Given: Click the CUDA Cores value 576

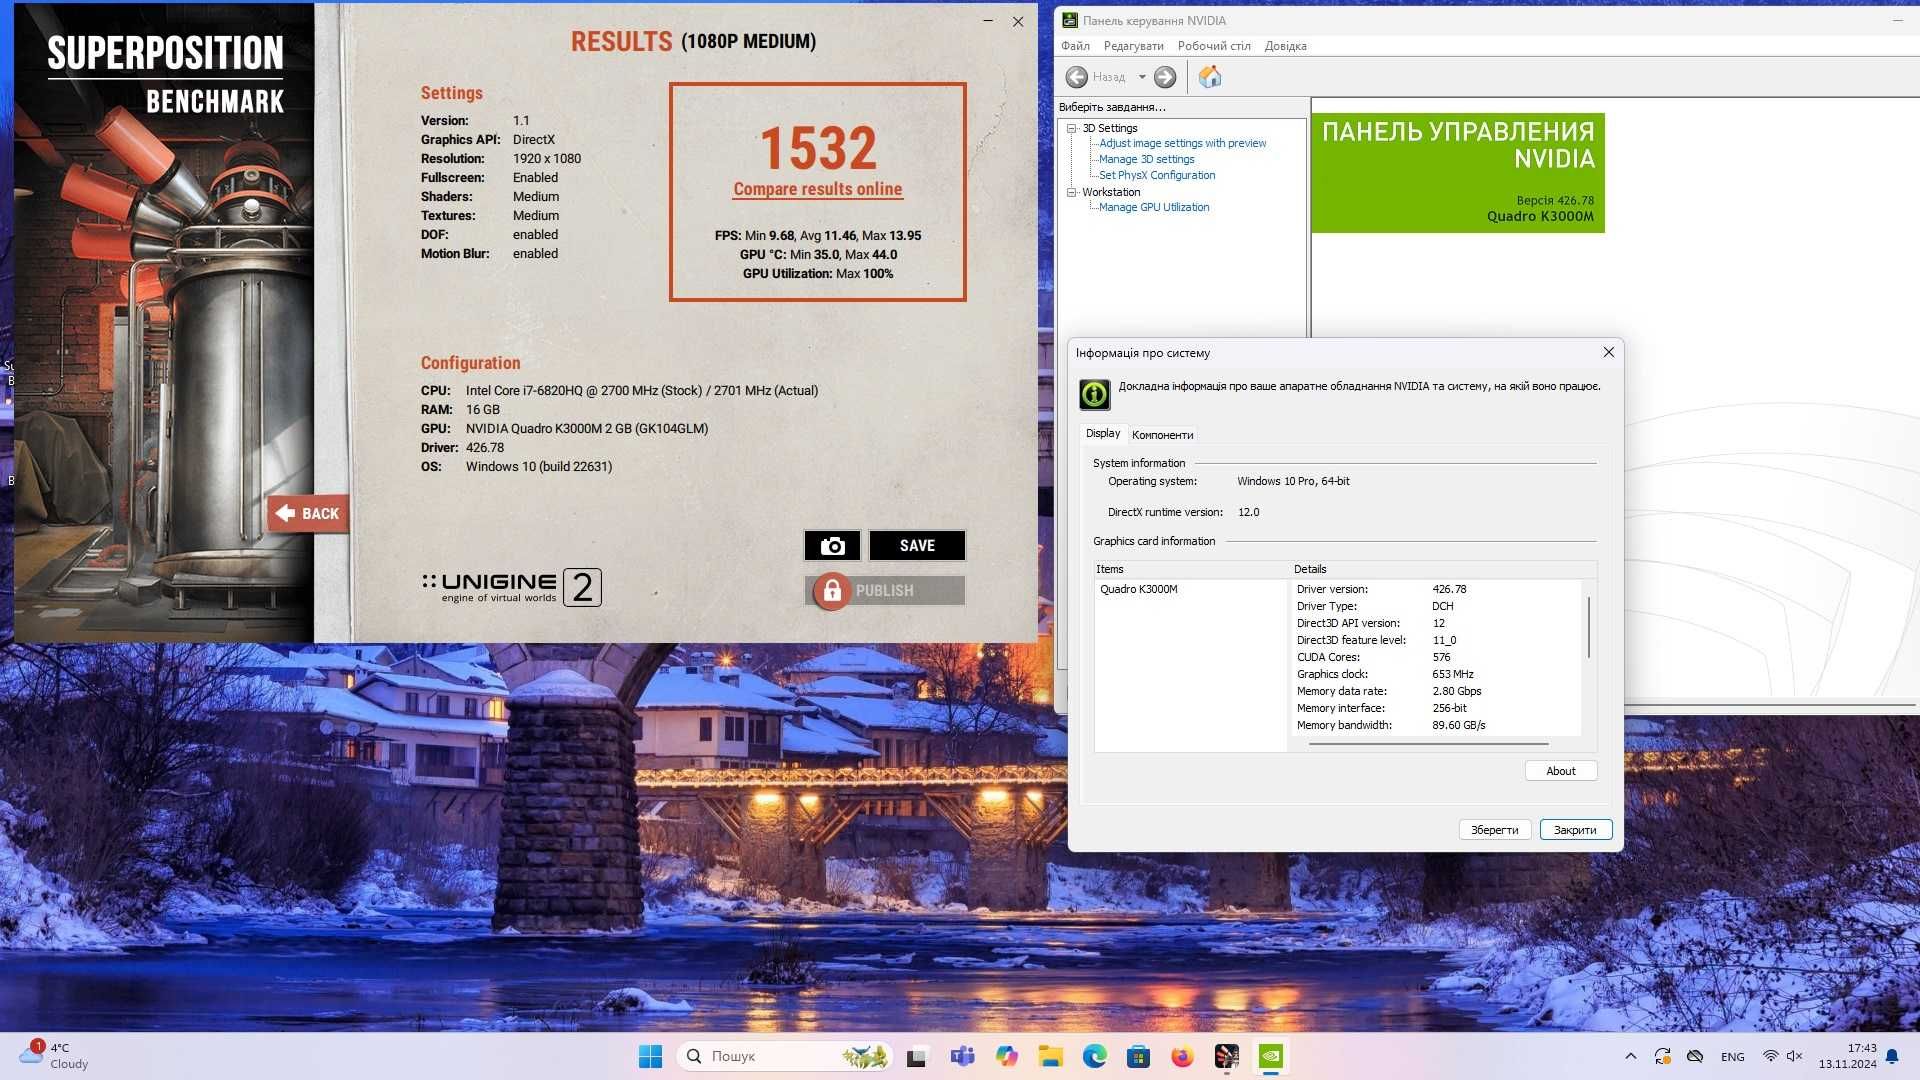Looking at the screenshot, I should click(x=1441, y=657).
